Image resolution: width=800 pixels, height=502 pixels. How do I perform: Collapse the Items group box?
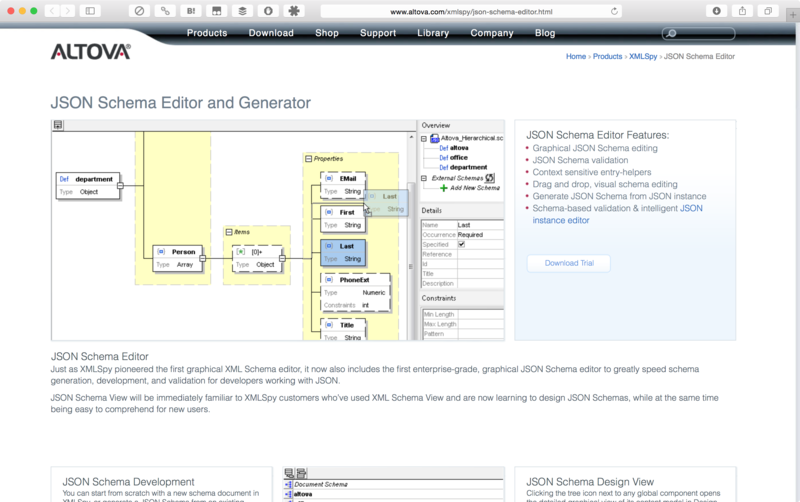pos(229,232)
